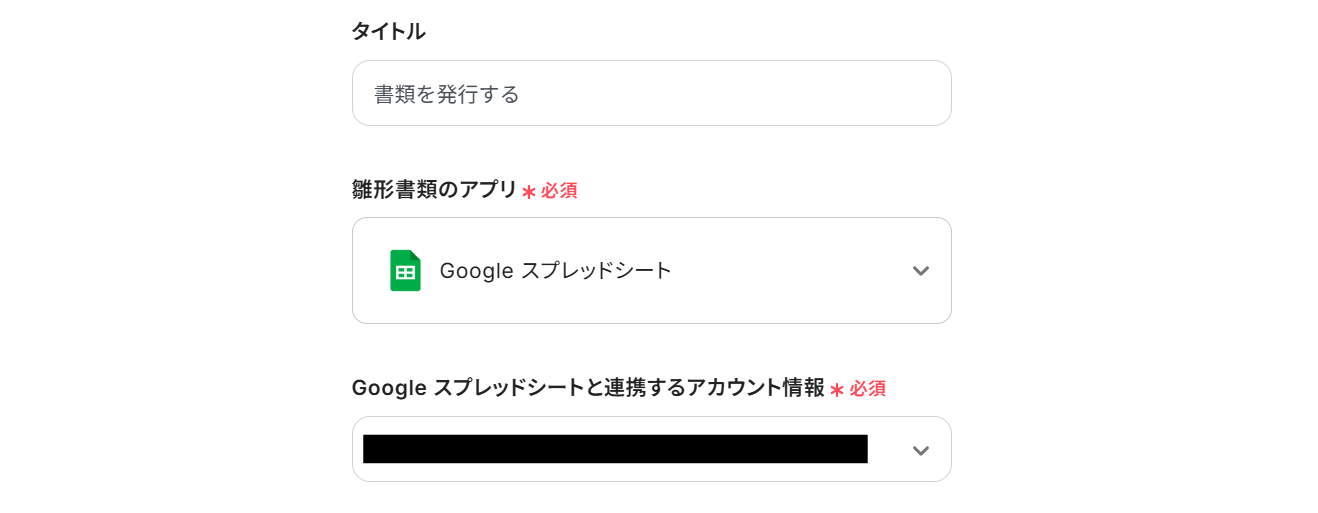1318x513 pixels.
Task: Expand the 雛形書類のアプリ dropdown chevron
Action: (921, 271)
